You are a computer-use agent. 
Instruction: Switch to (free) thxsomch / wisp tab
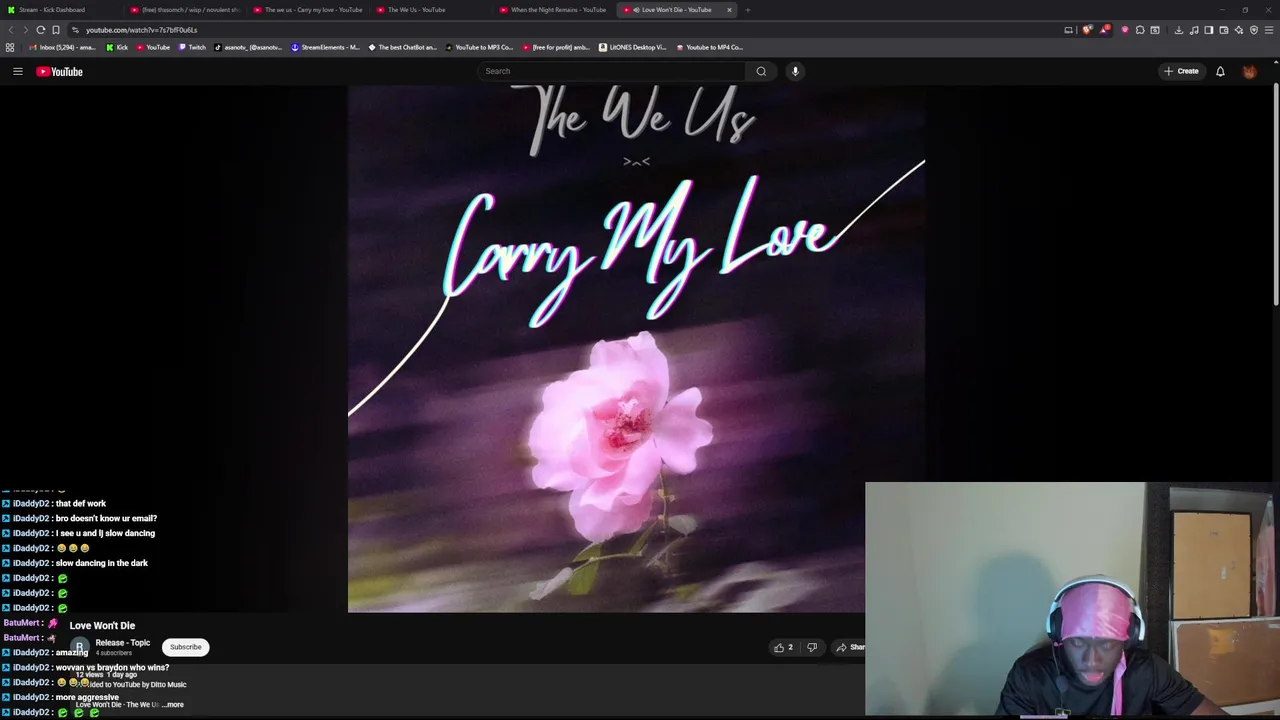pos(185,10)
